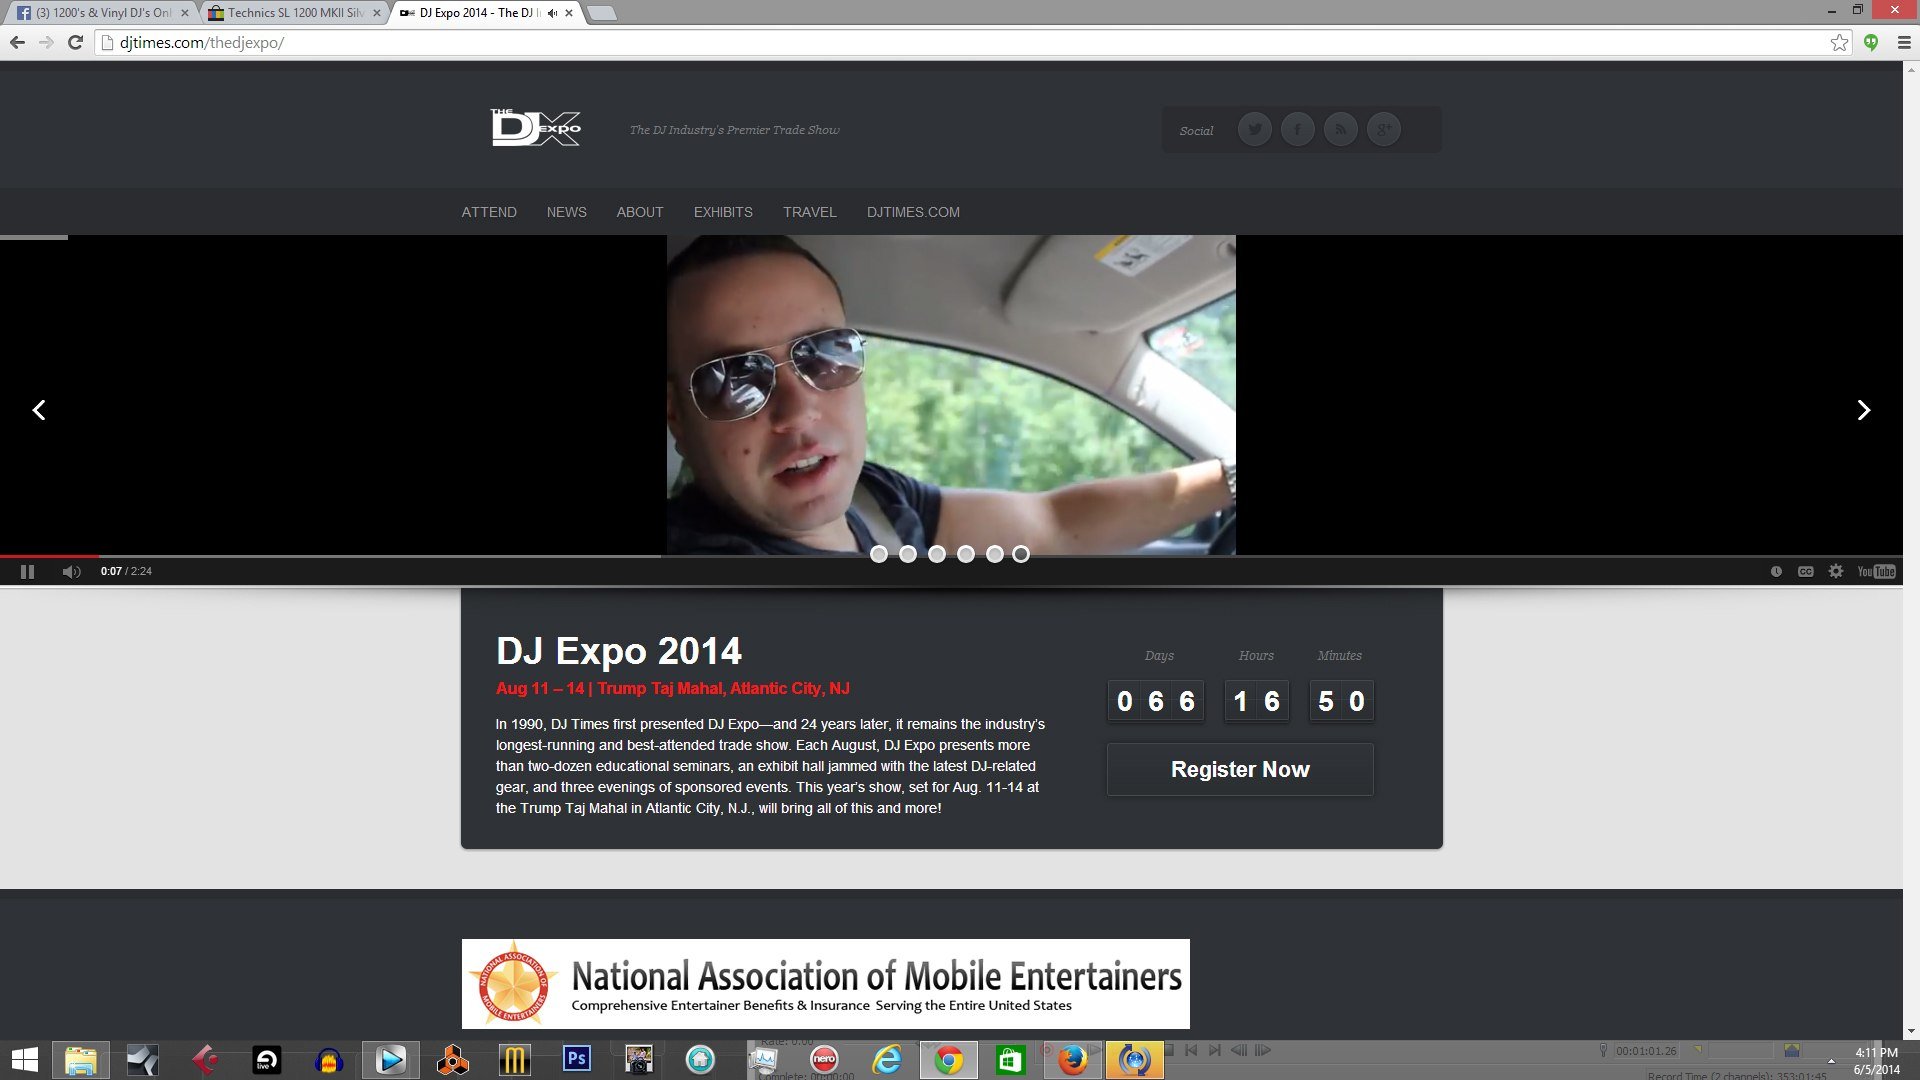Open the RSS feed social icon
The height and width of the screenshot is (1080, 1920).
[1340, 130]
